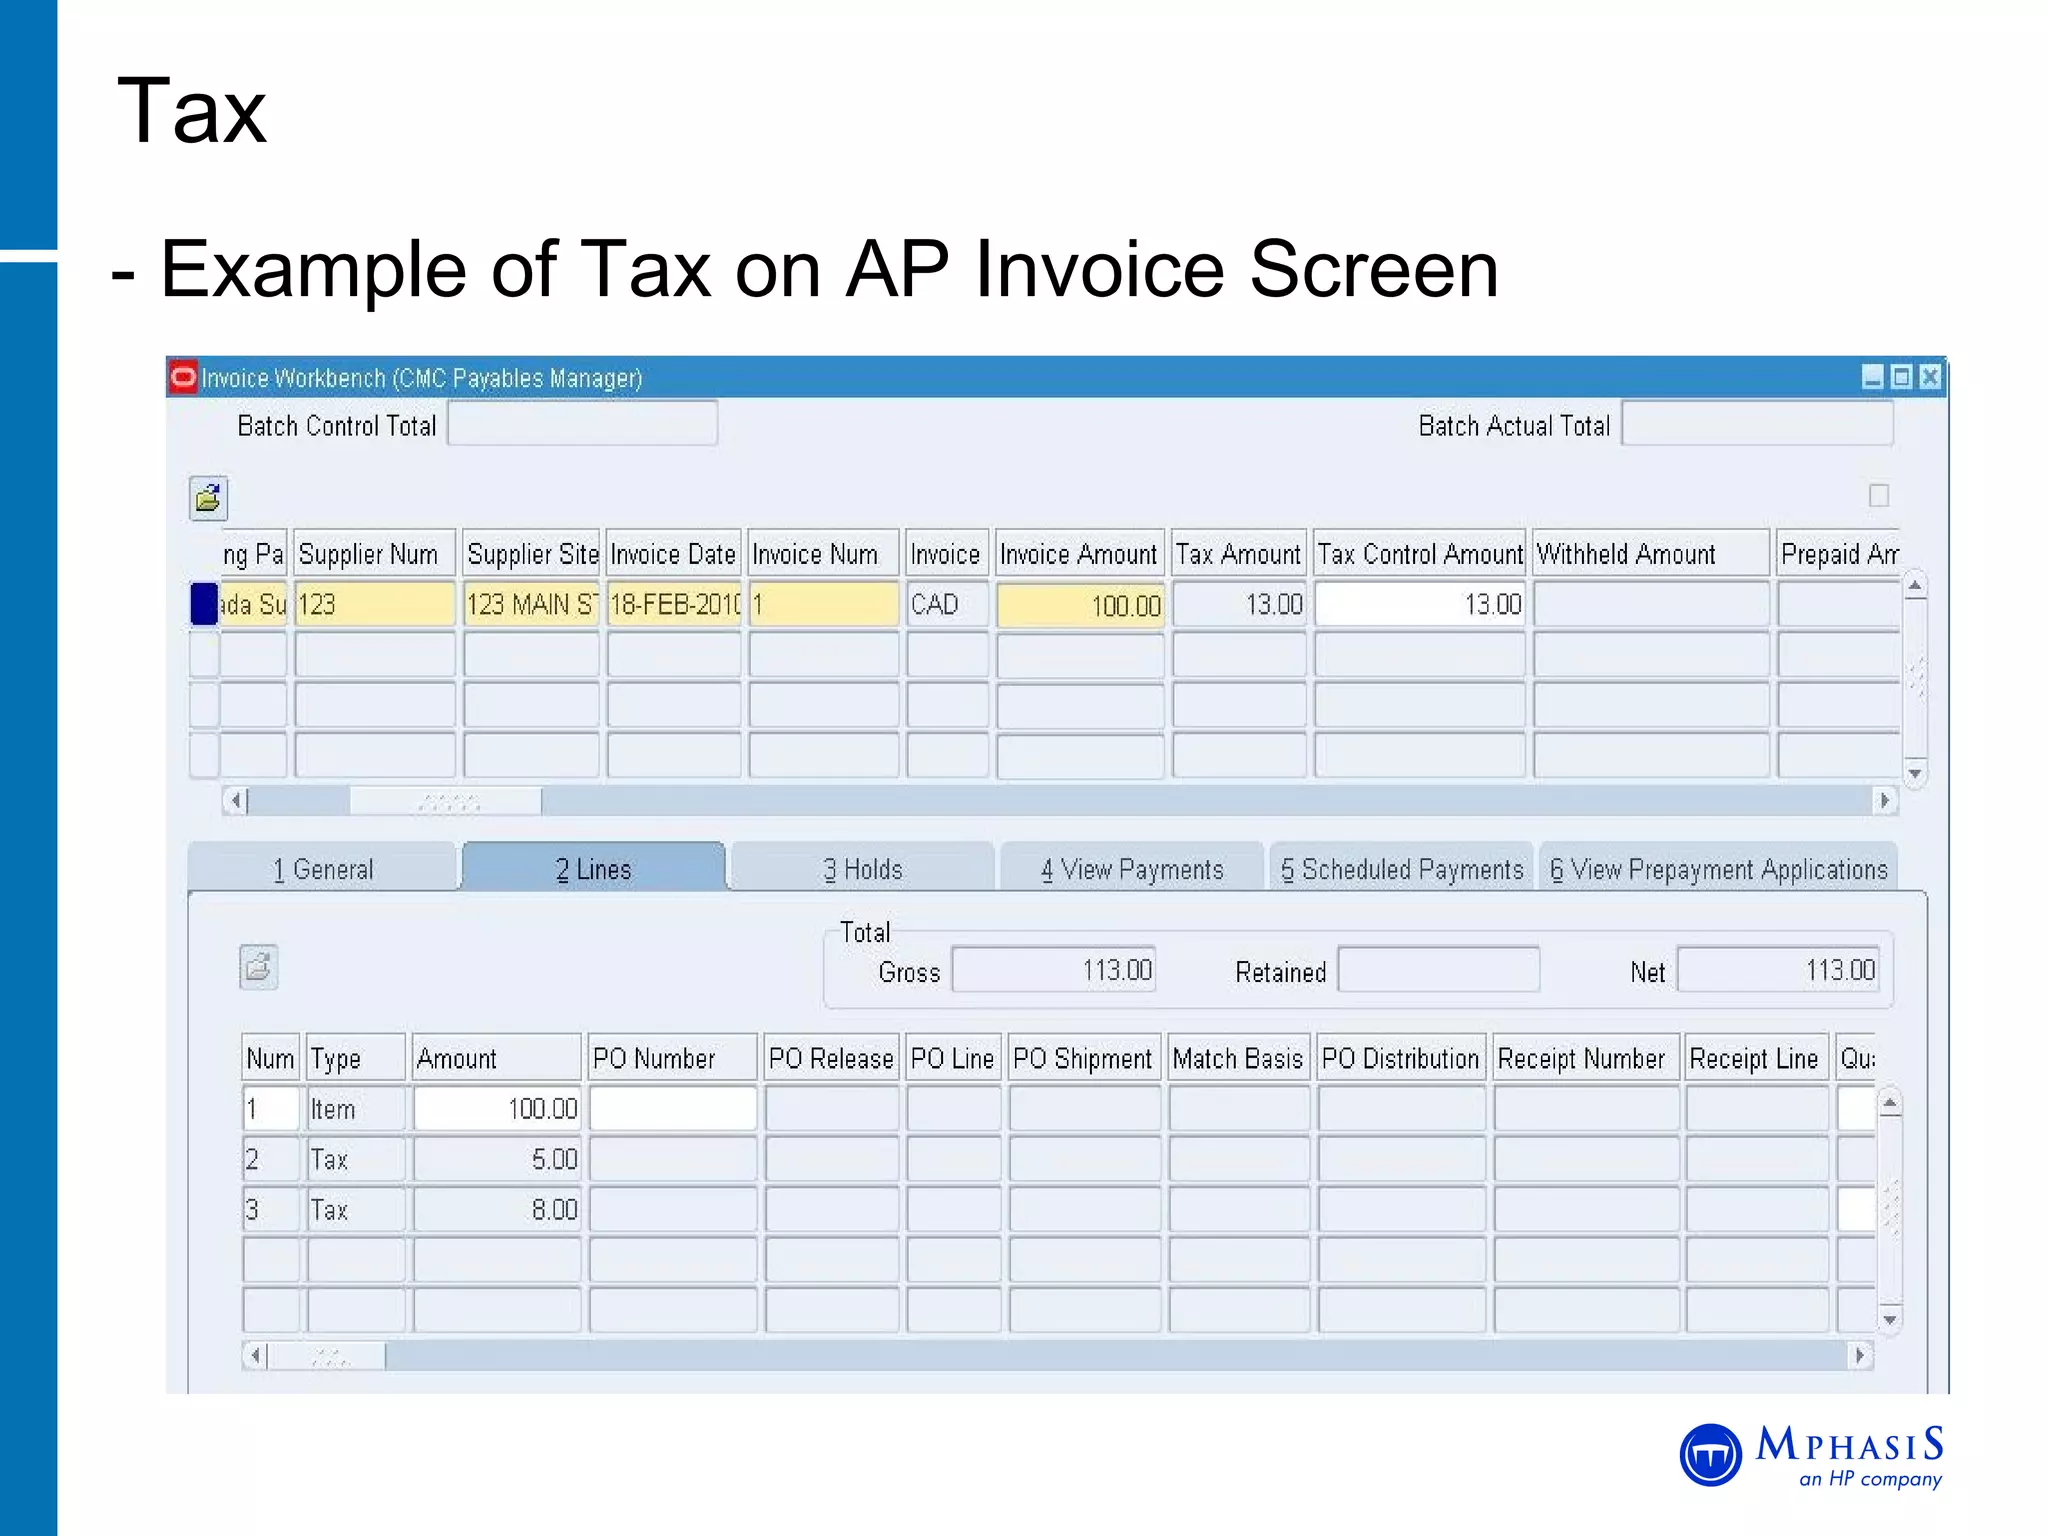Tick the small checkbox above Prepaid column

(x=1879, y=495)
